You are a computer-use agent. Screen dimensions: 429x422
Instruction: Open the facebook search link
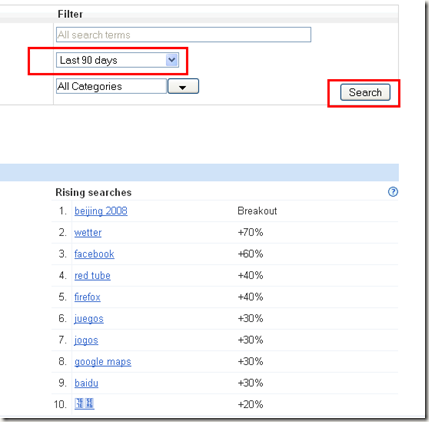click(94, 254)
